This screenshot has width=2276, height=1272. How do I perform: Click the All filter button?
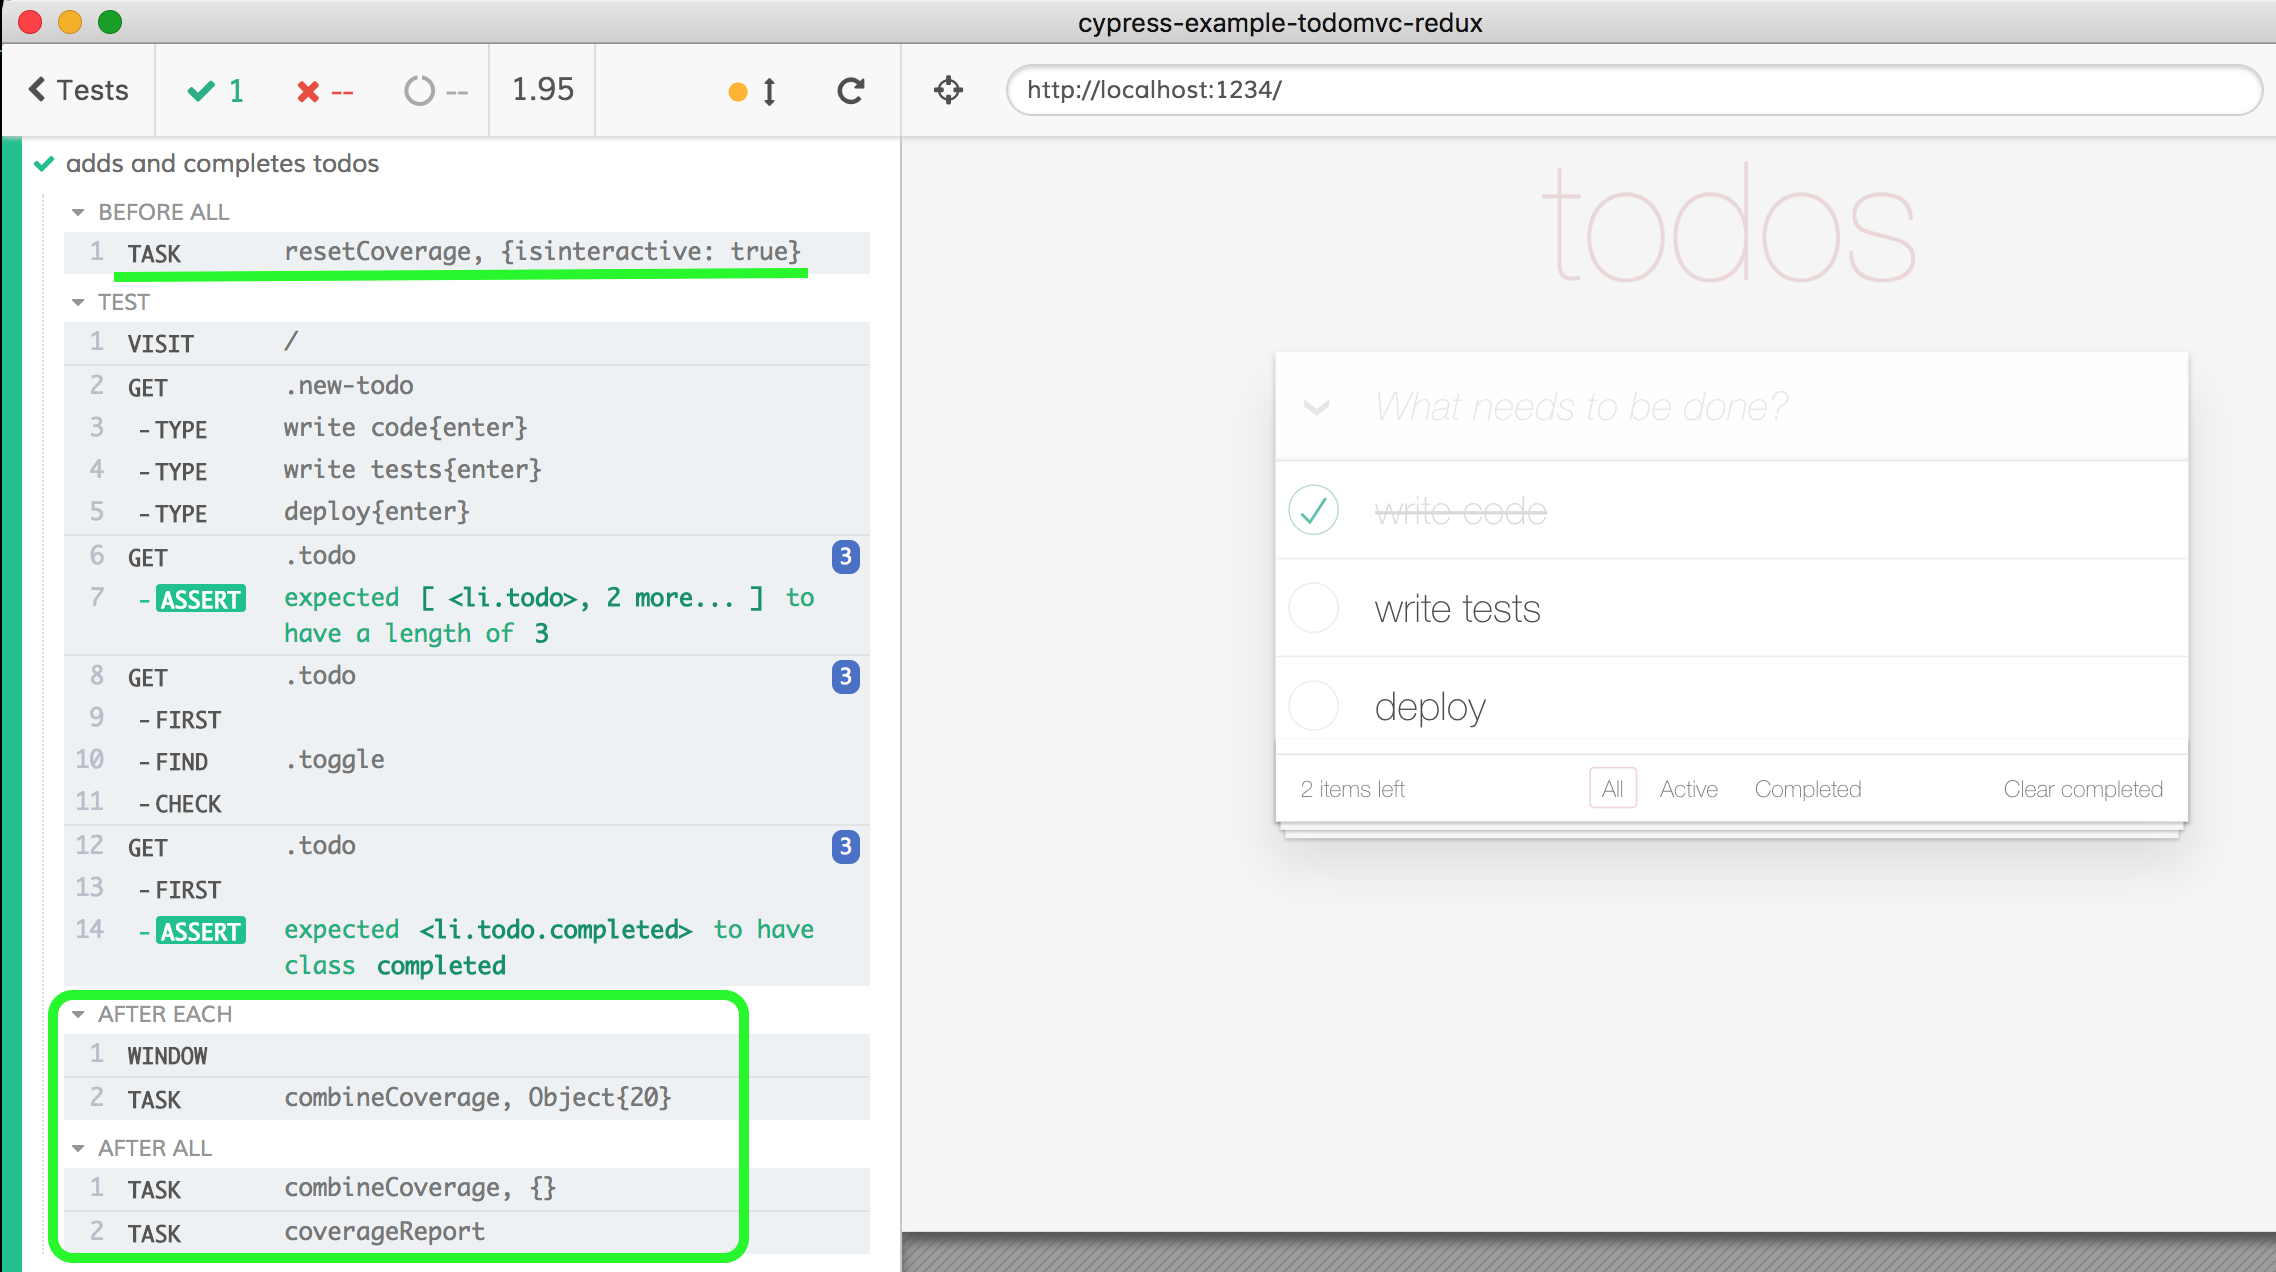click(1610, 788)
